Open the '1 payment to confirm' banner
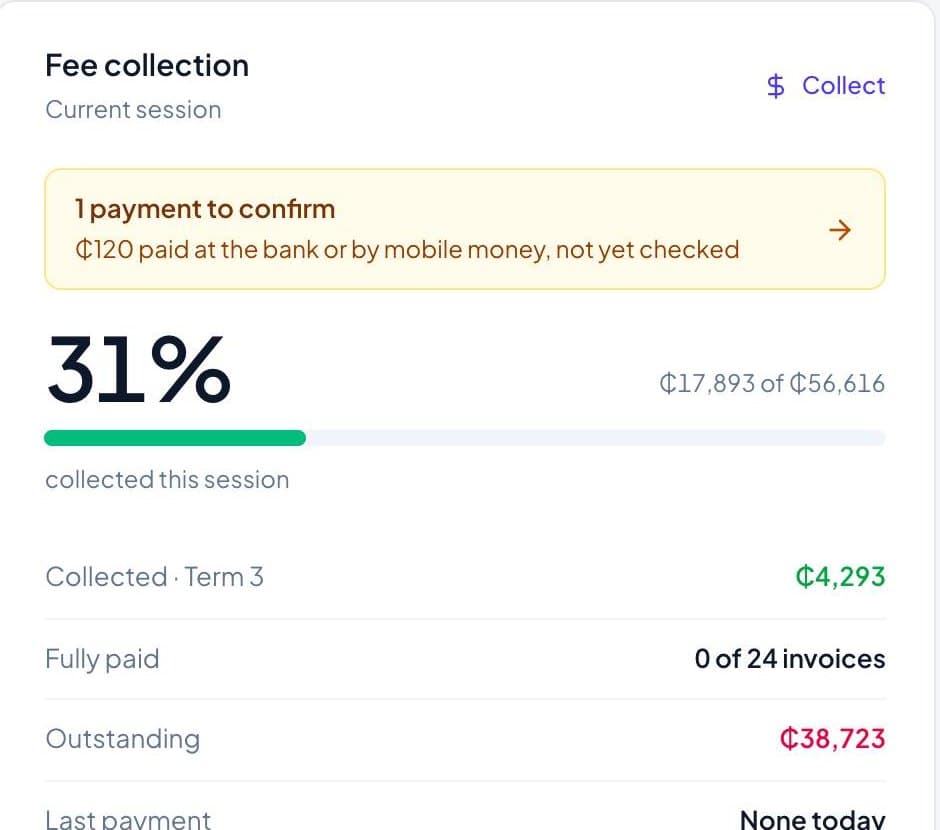940x830 pixels. click(465, 229)
